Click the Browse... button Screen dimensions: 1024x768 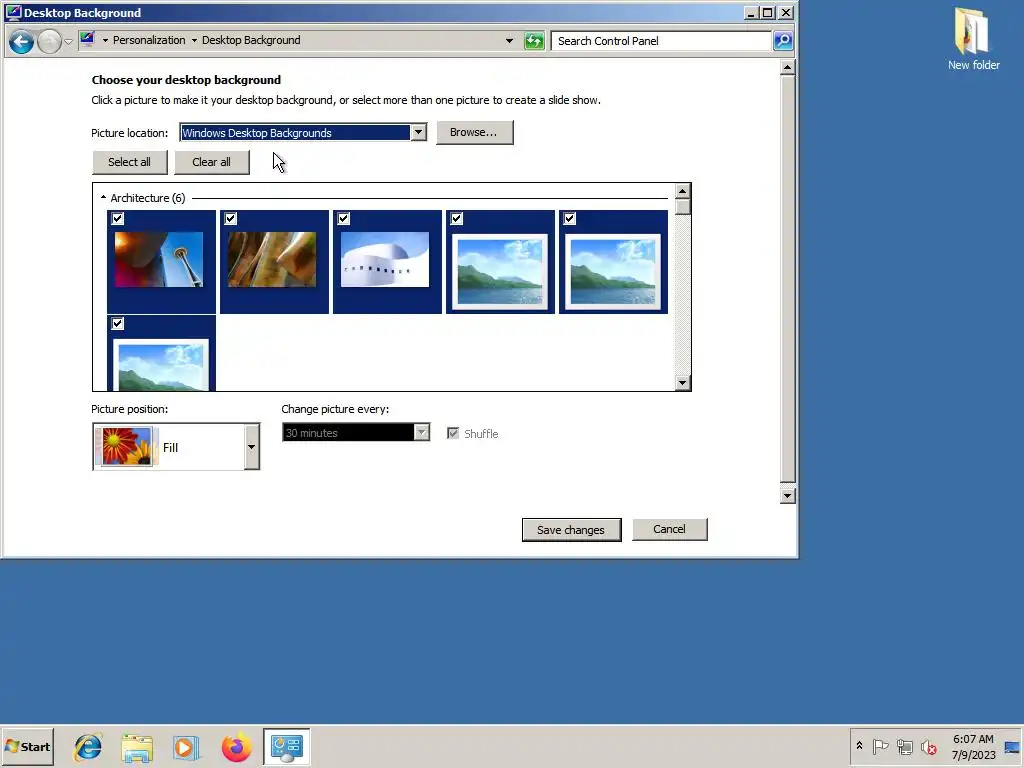point(474,132)
